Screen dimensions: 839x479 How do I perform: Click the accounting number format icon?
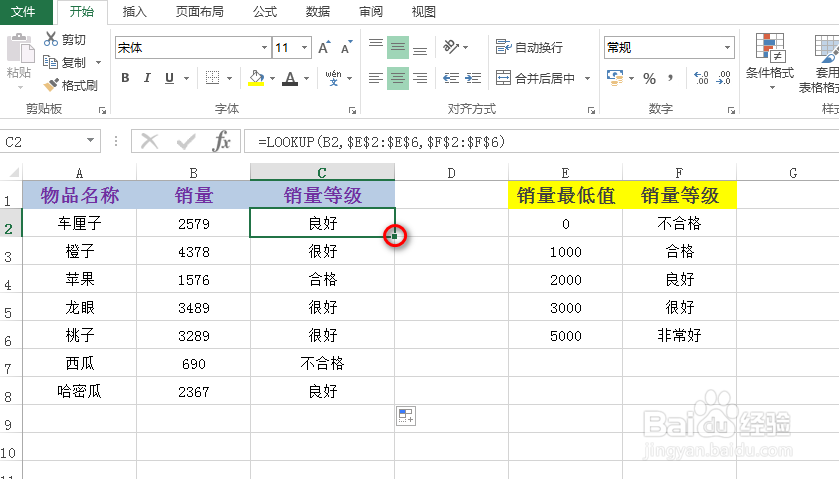click(614, 78)
